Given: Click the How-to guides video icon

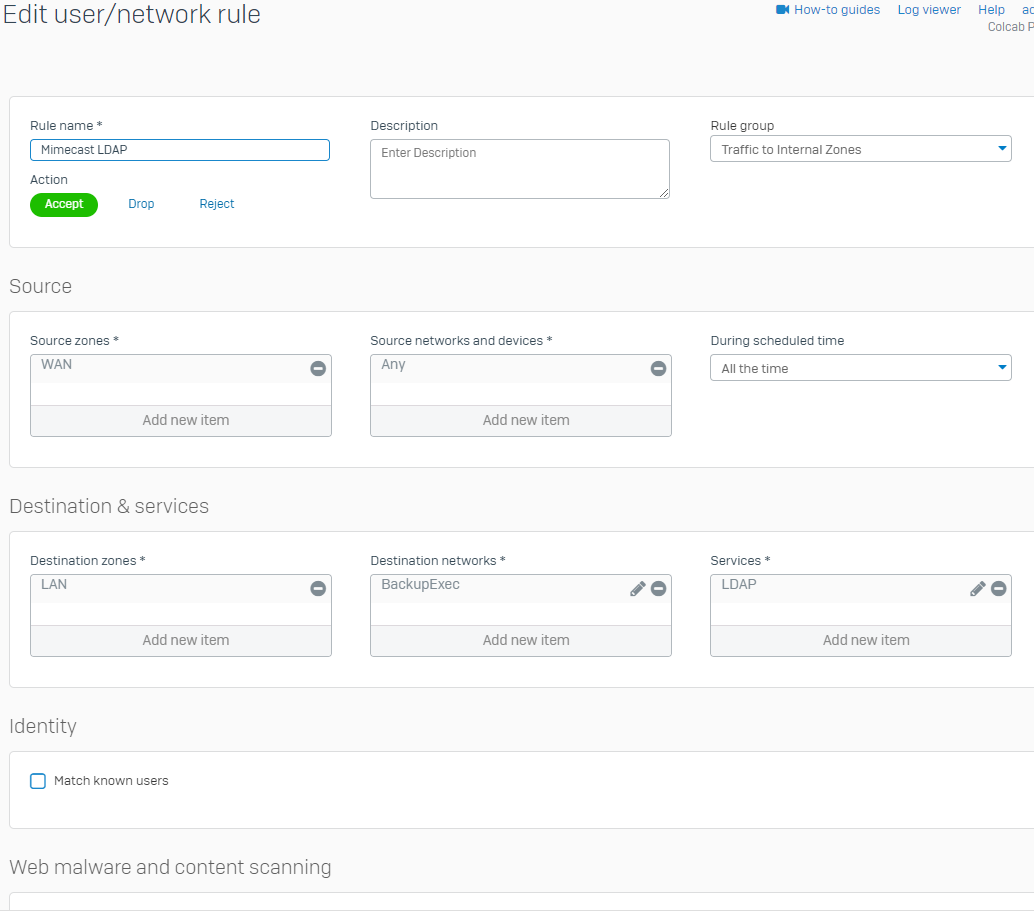Looking at the screenshot, I should click(782, 10).
